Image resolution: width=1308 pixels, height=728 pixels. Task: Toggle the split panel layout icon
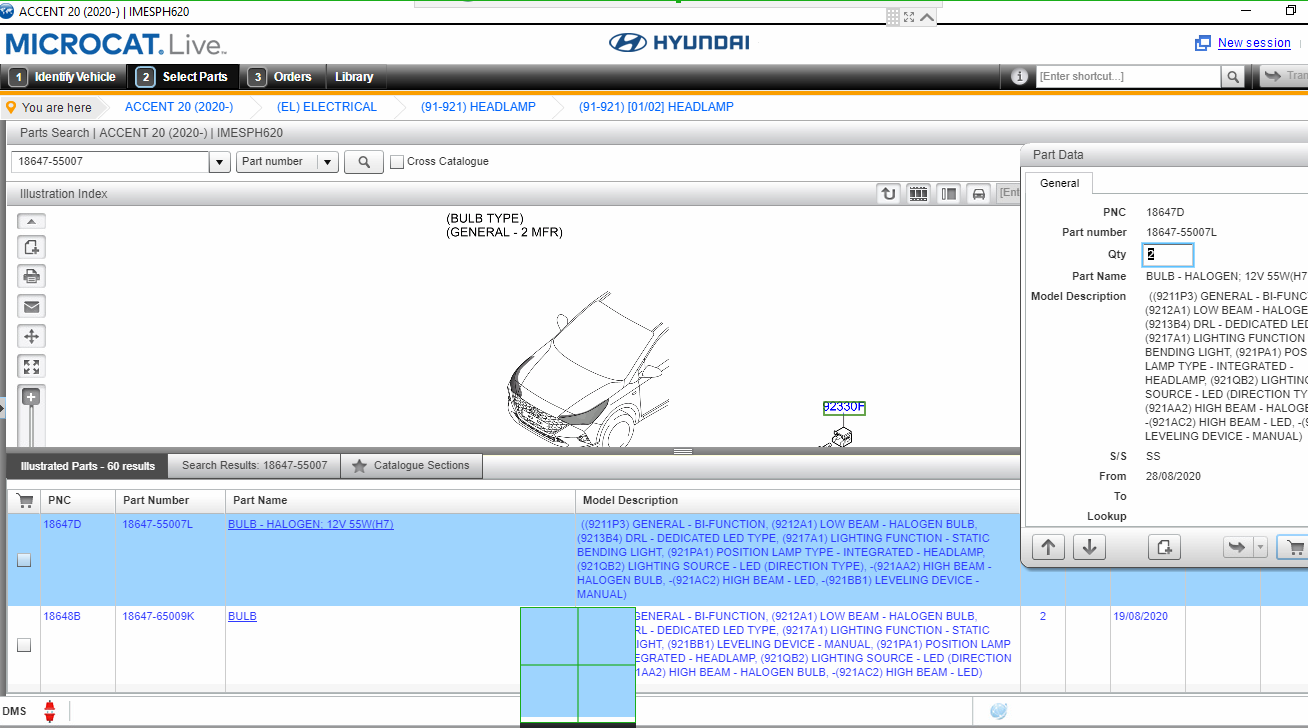(949, 194)
